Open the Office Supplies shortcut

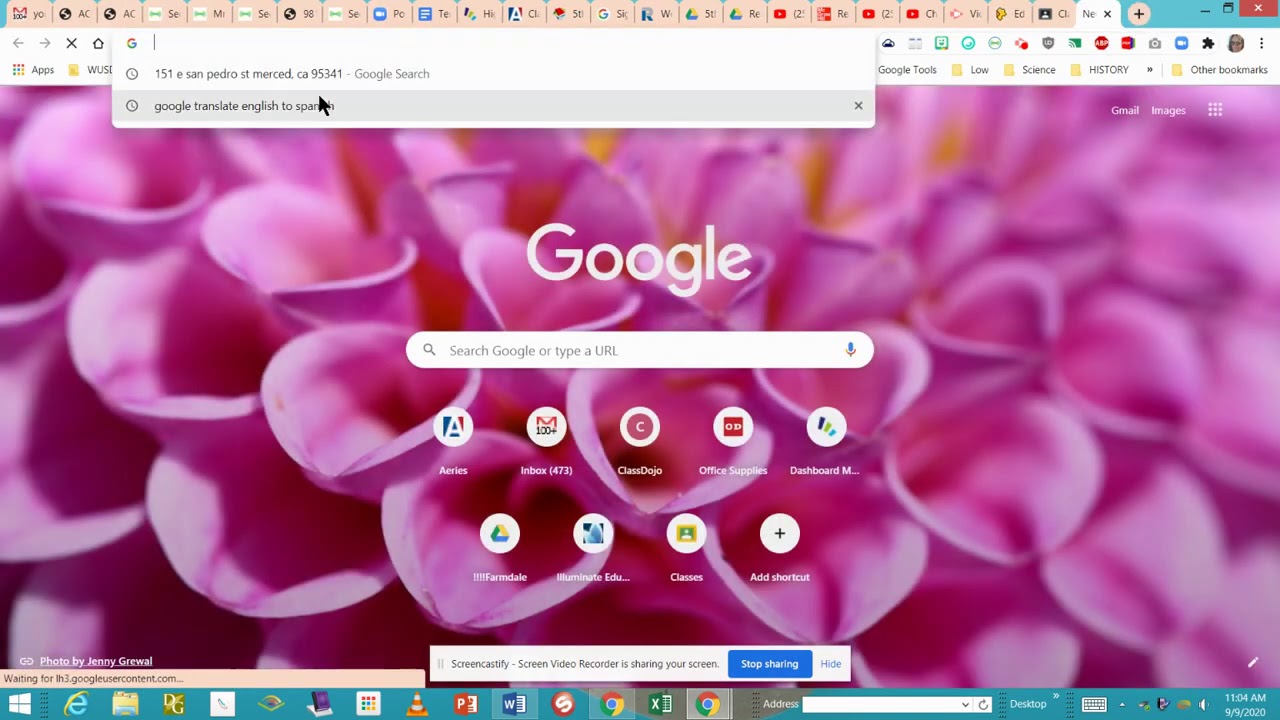tap(733, 441)
